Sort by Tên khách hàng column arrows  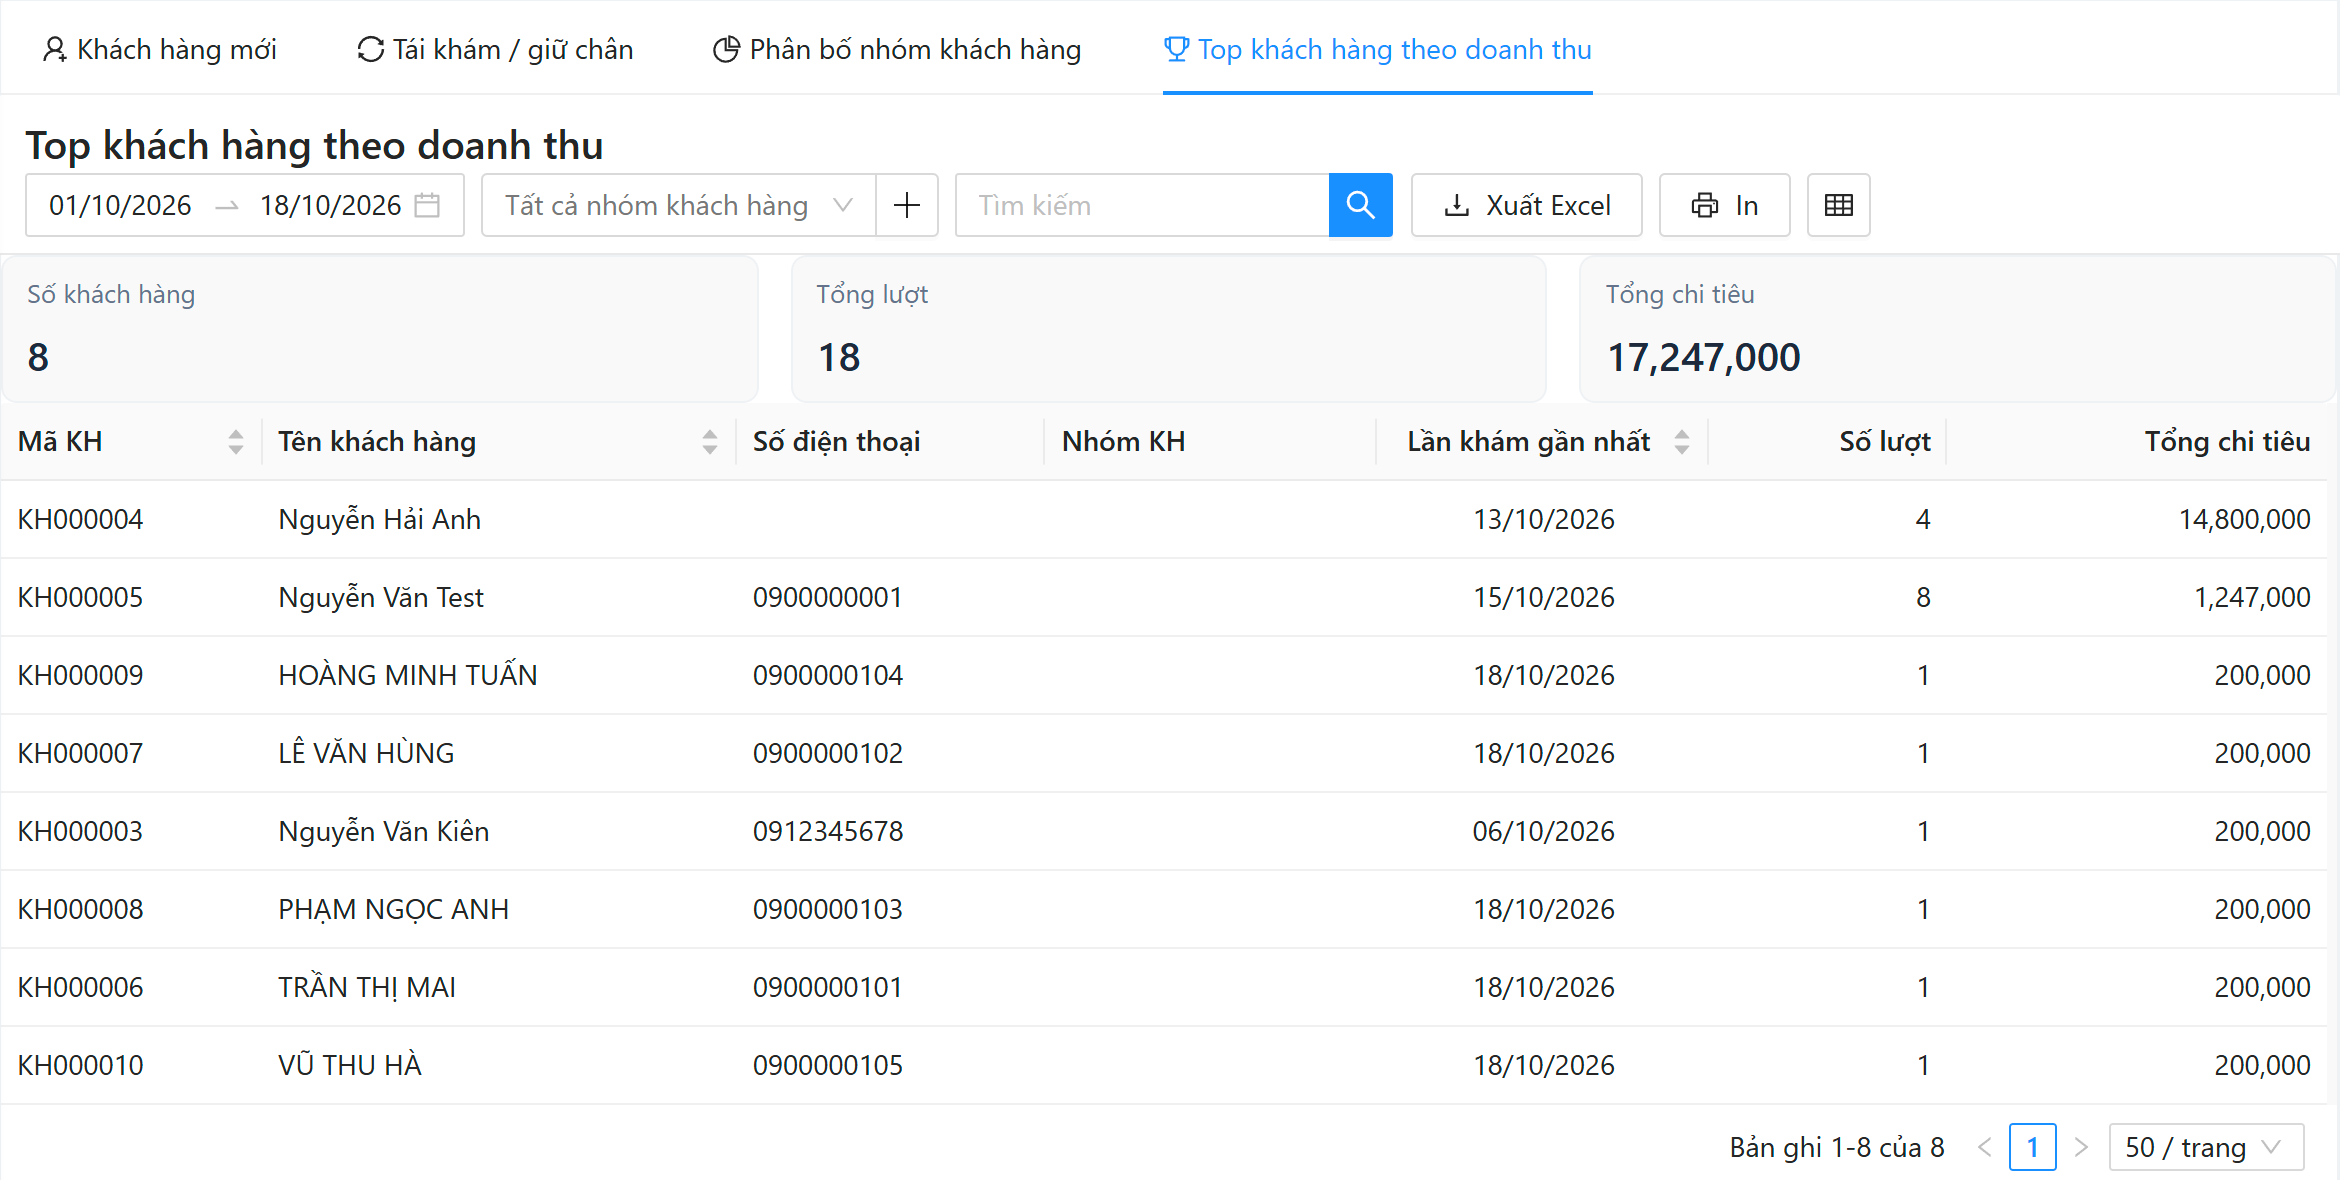[709, 441]
